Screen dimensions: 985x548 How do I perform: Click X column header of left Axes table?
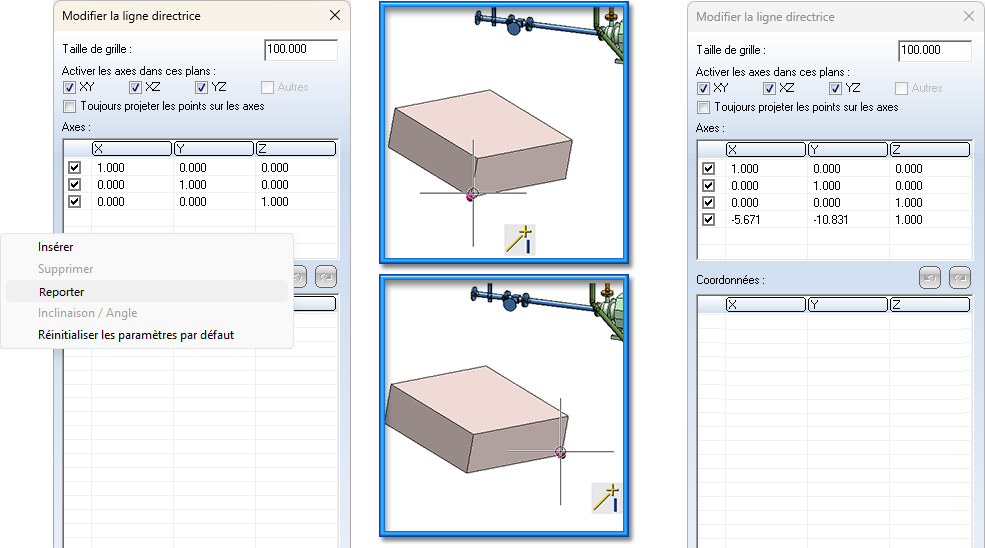[x=132, y=148]
